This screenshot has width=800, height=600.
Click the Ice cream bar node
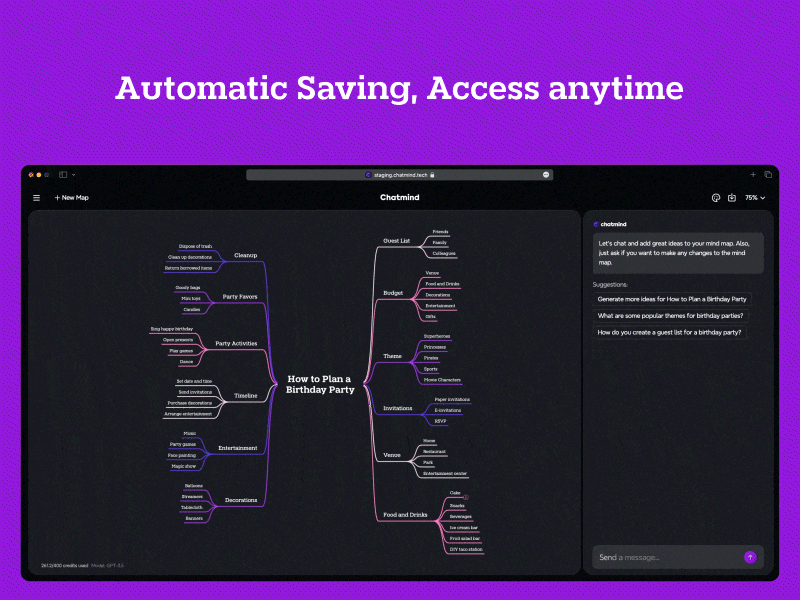[464, 528]
